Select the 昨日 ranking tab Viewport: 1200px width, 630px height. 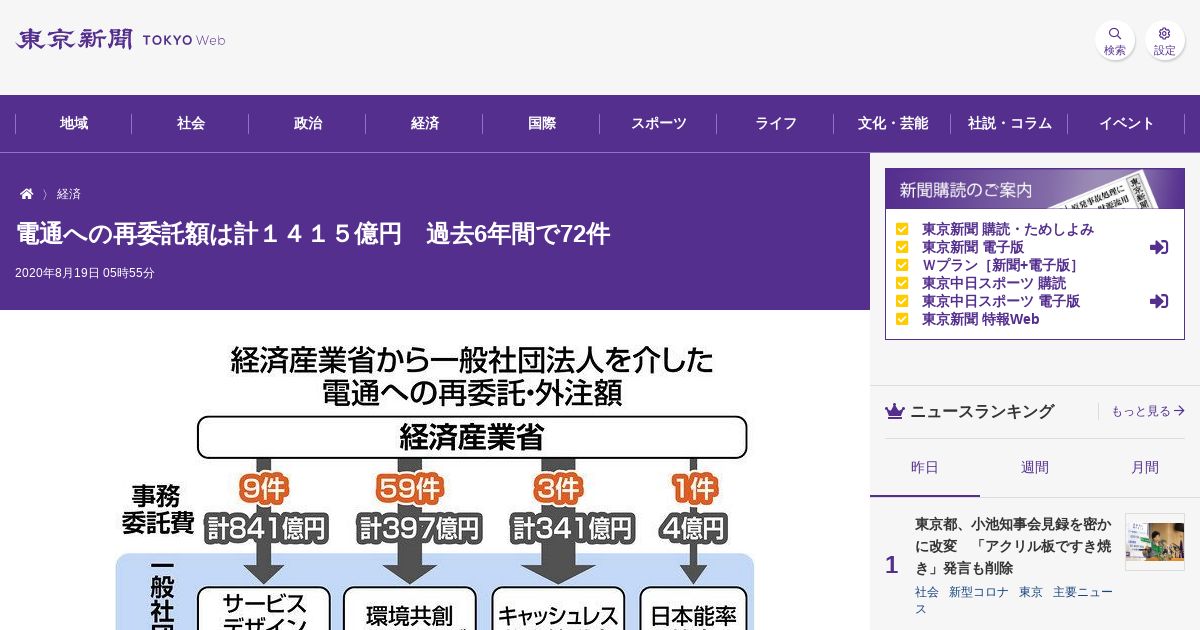tap(925, 467)
